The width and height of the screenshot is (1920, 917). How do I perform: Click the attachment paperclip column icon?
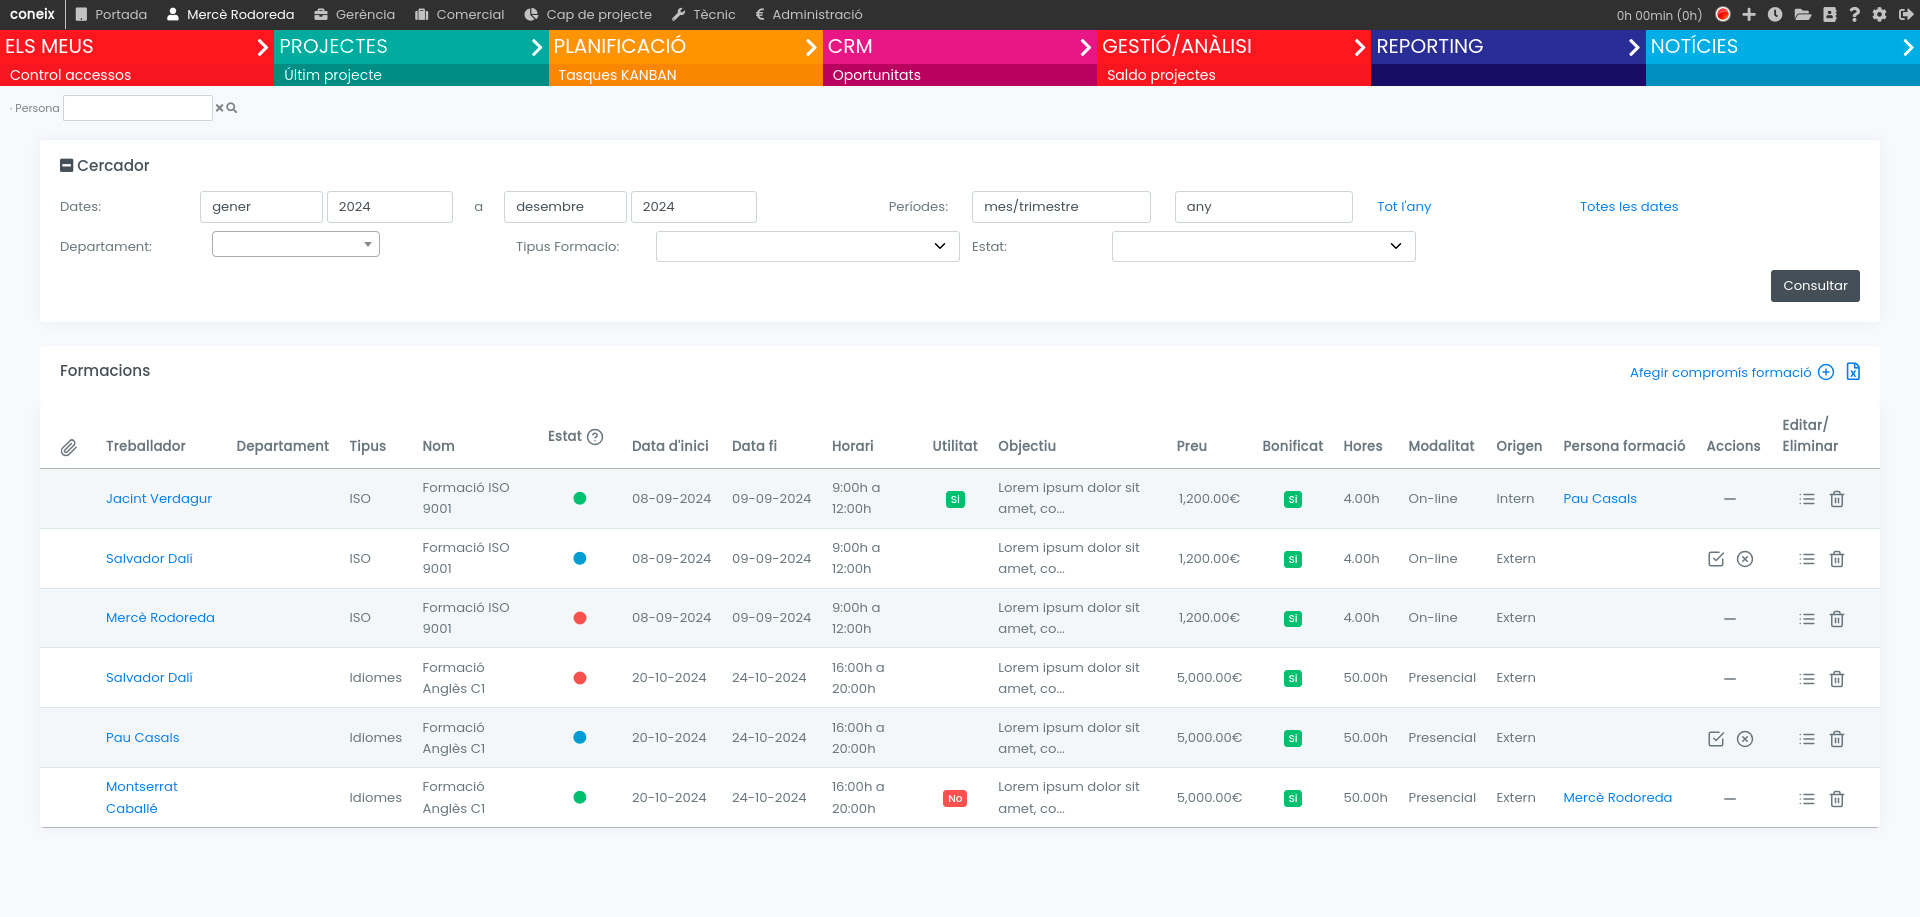[68, 447]
